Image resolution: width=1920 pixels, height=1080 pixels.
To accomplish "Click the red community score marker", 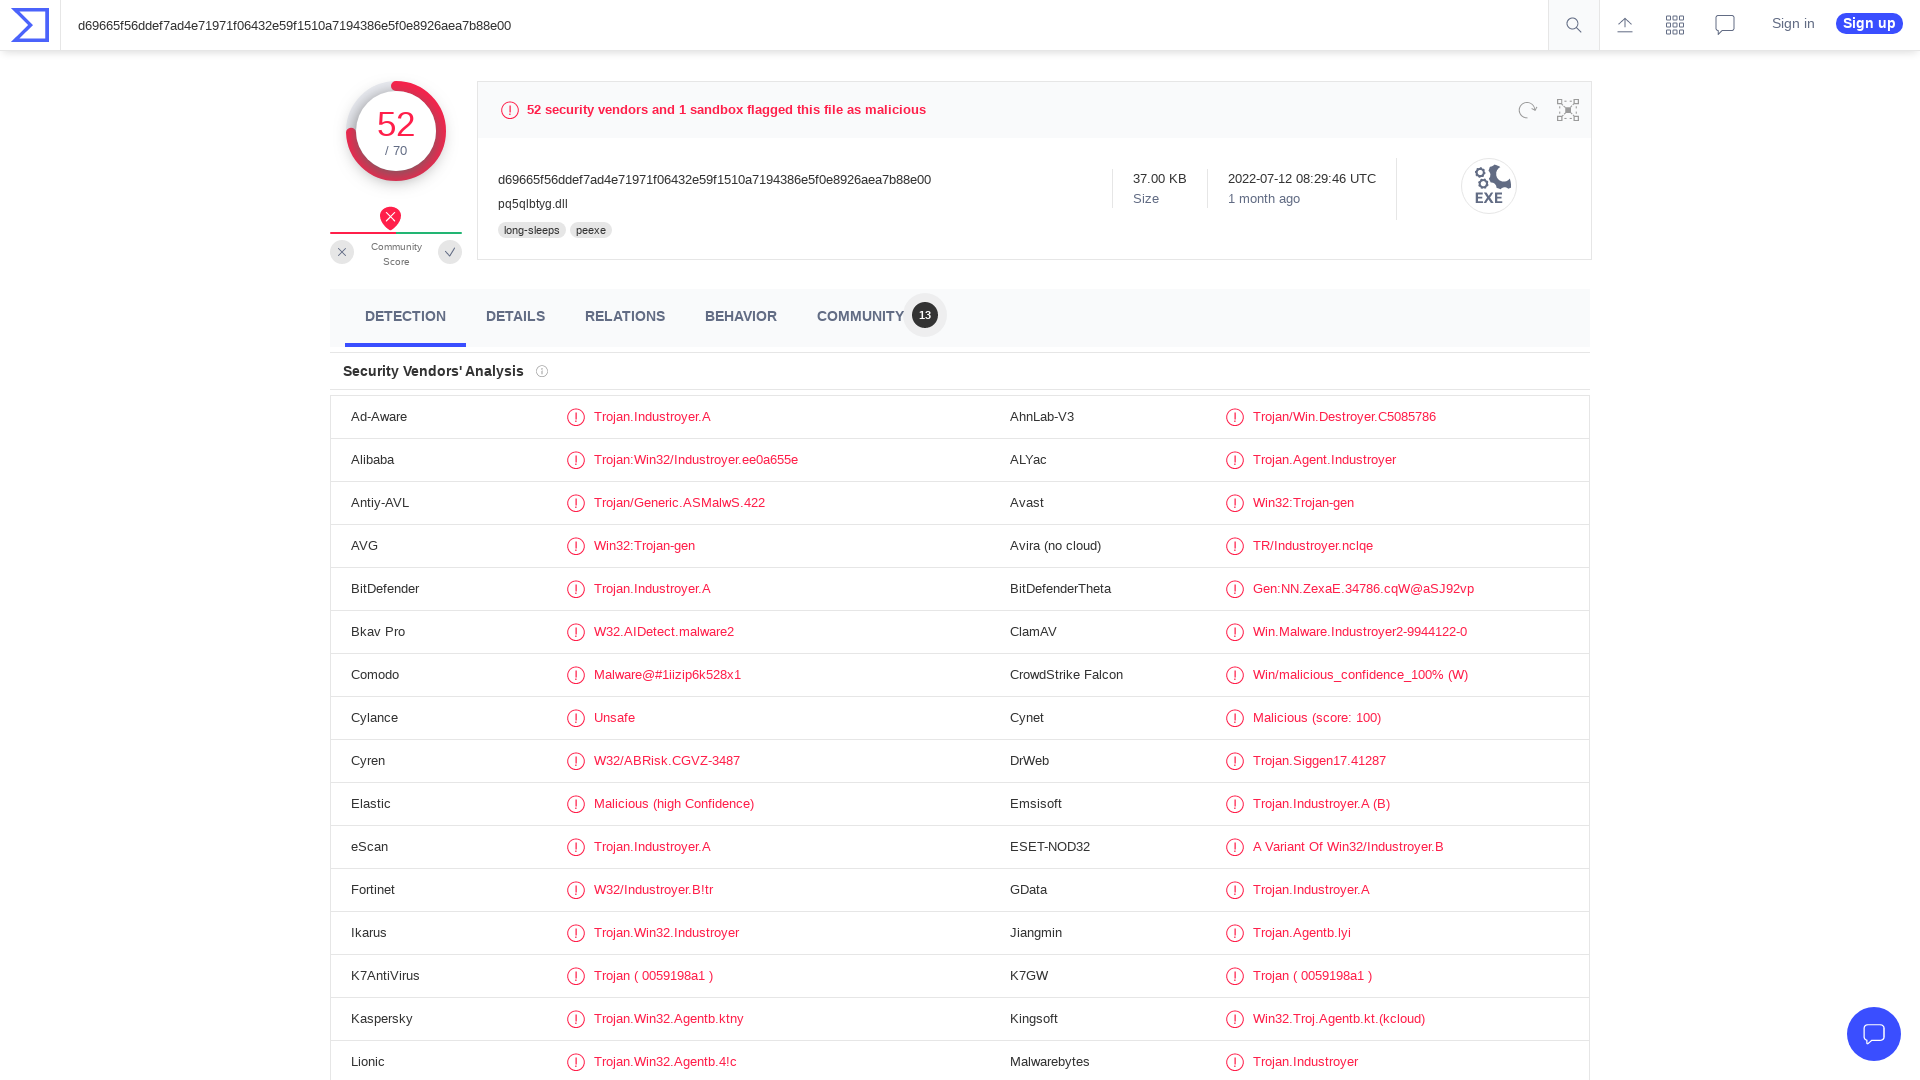I will (x=390, y=218).
